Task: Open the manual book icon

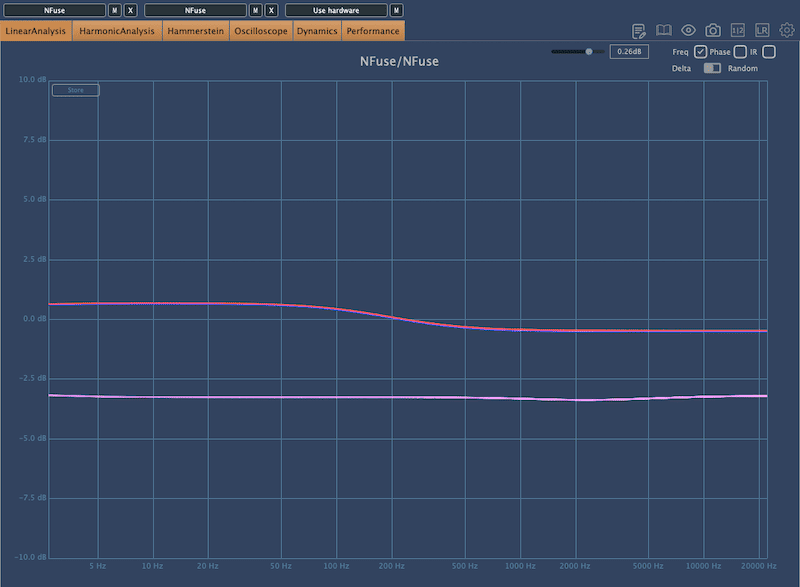Action: click(x=663, y=31)
